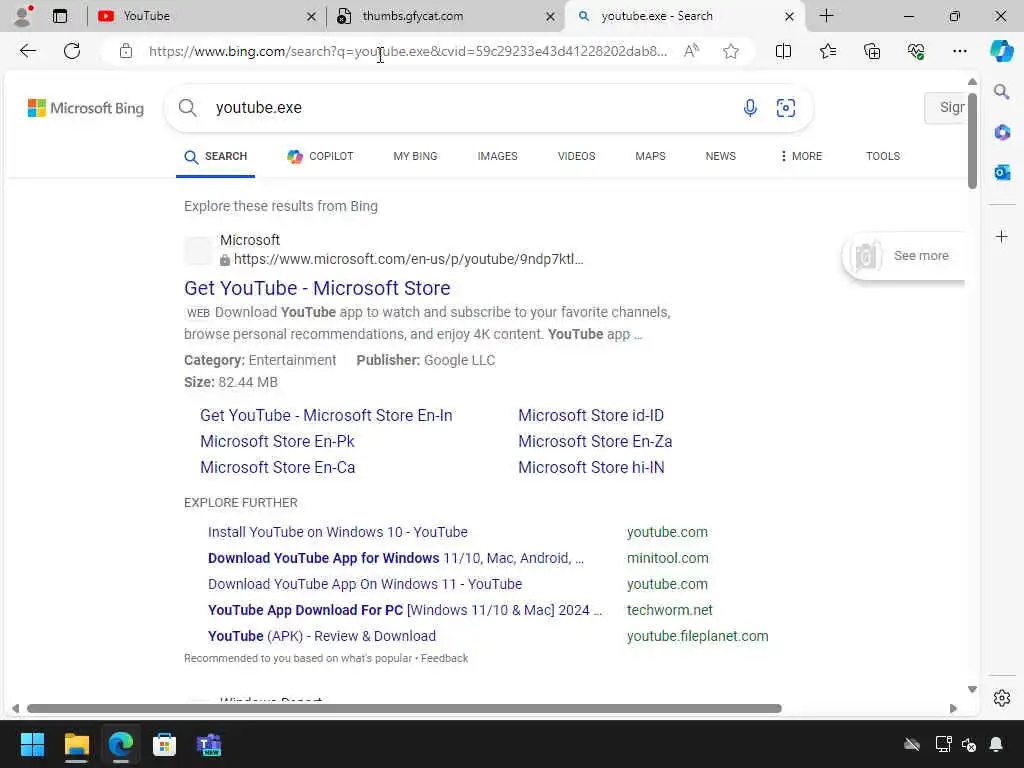Refresh the current page

click(72, 51)
